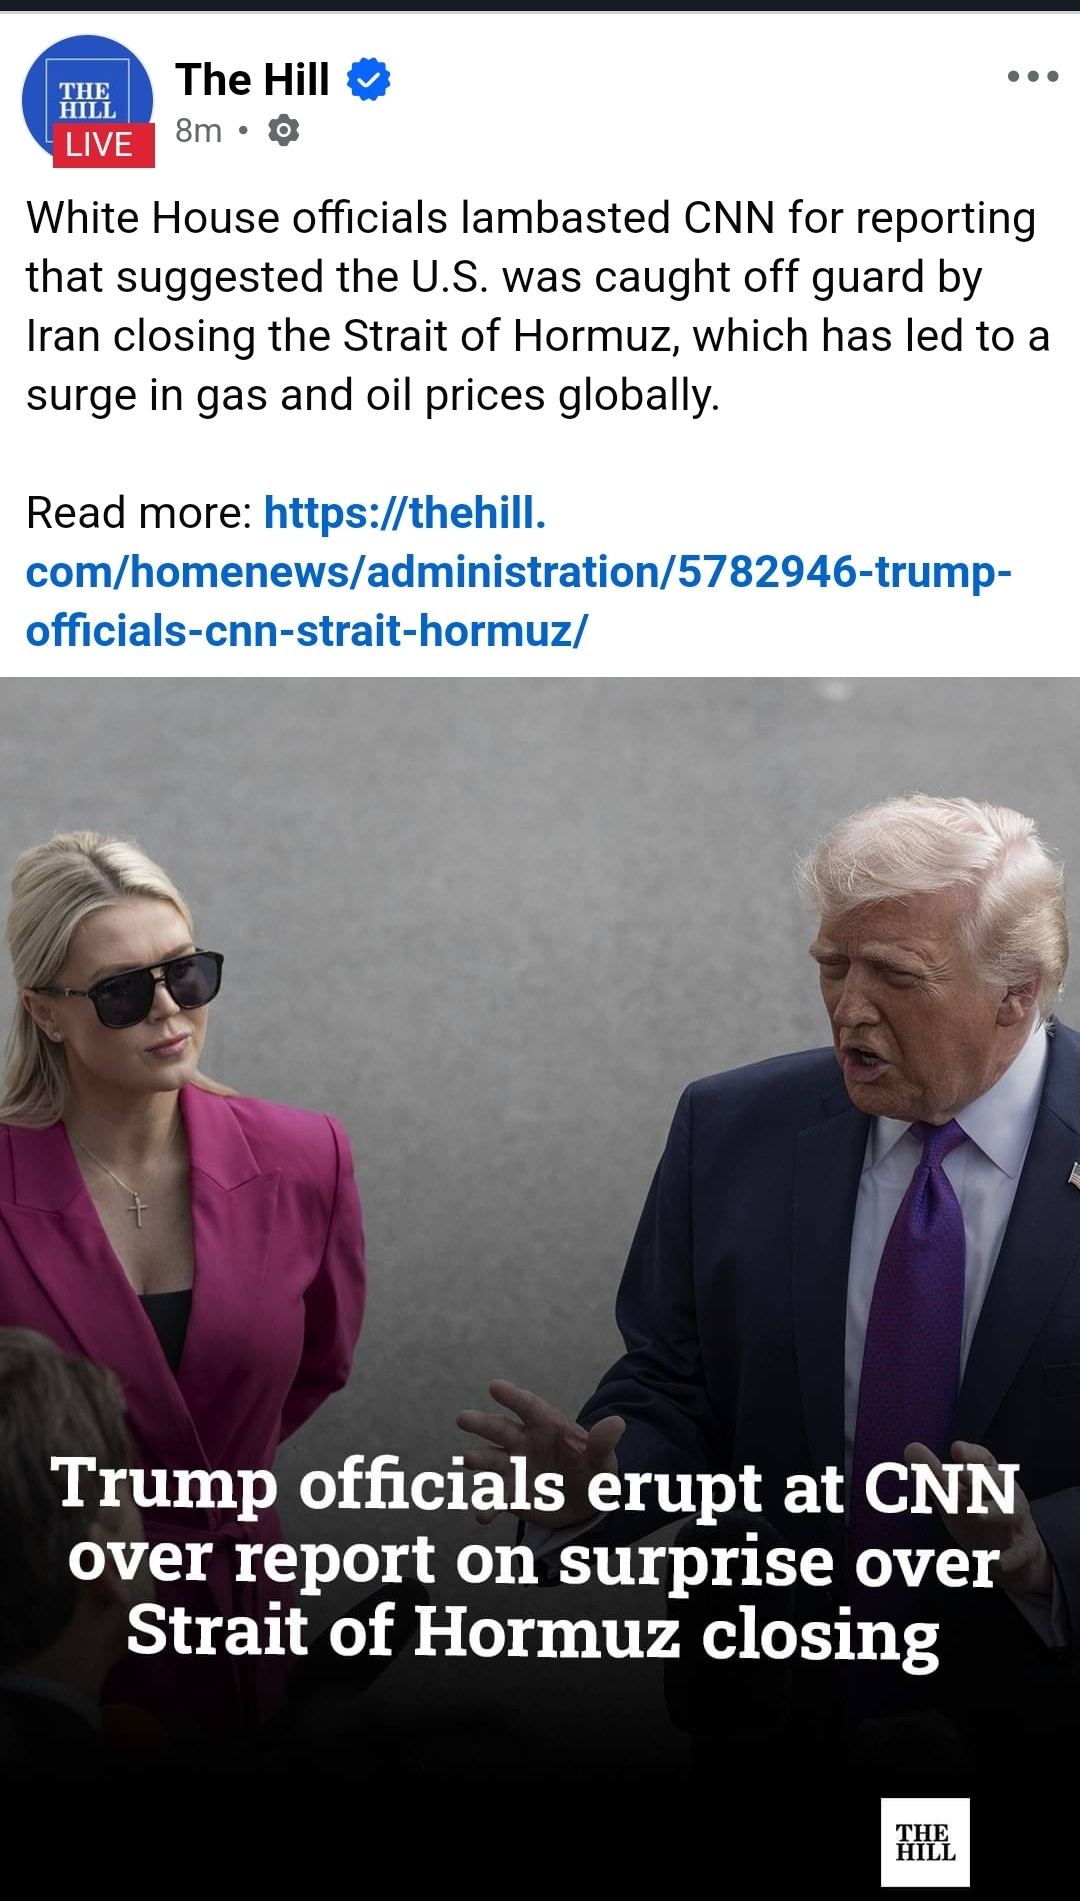The height and width of the screenshot is (1901, 1080).
Task: Click the caption text about White House officials
Action: pyautogui.click(x=538, y=306)
